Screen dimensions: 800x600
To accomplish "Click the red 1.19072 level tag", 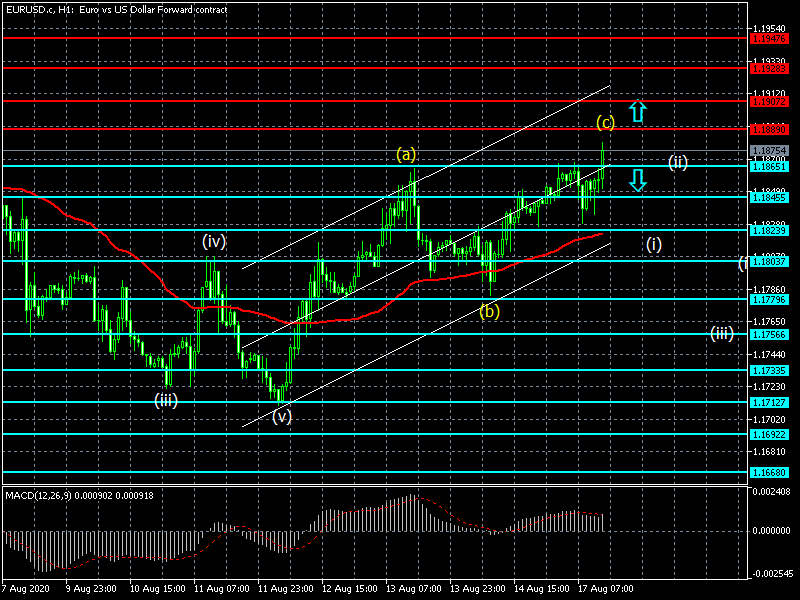I will [x=769, y=102].
